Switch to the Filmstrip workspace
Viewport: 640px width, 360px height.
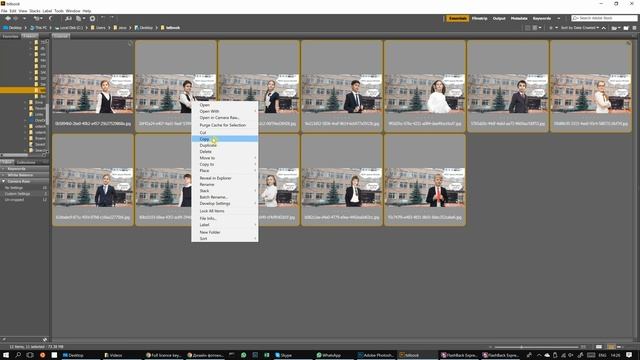pyautogui.click(x=480, y=18)
